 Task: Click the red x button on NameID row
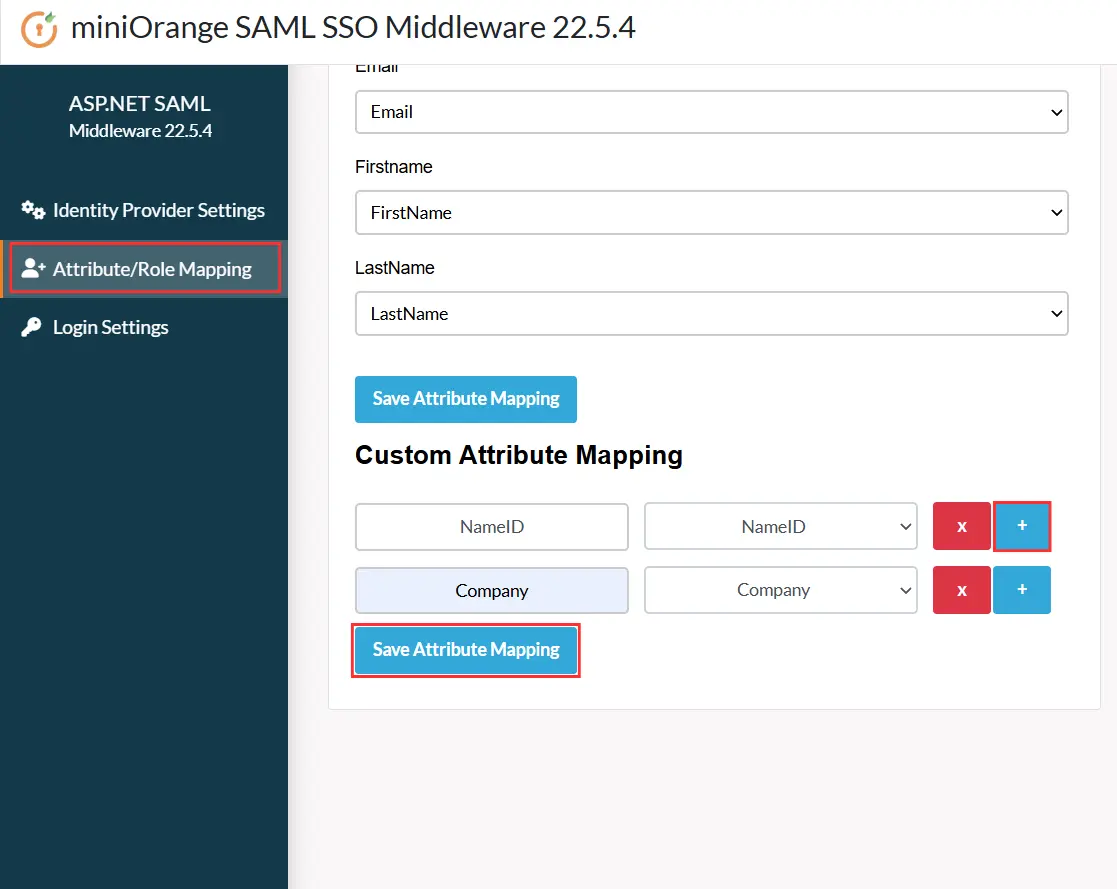click(961, 526)
